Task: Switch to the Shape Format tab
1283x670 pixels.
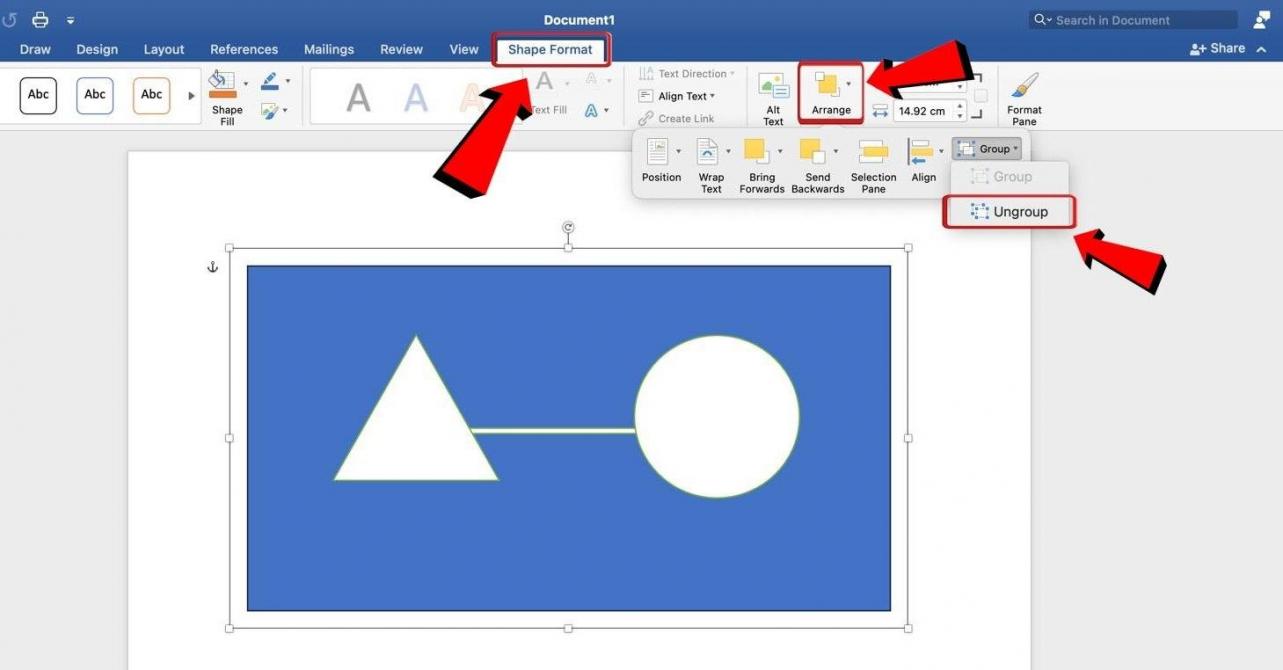Action: pos(551,49)
